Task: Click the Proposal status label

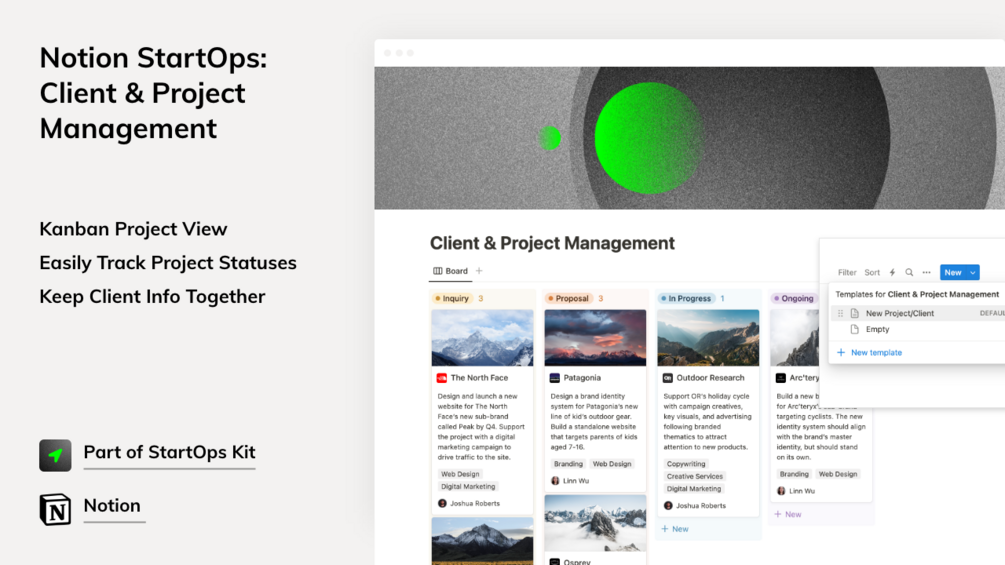Action: point(569,299)
